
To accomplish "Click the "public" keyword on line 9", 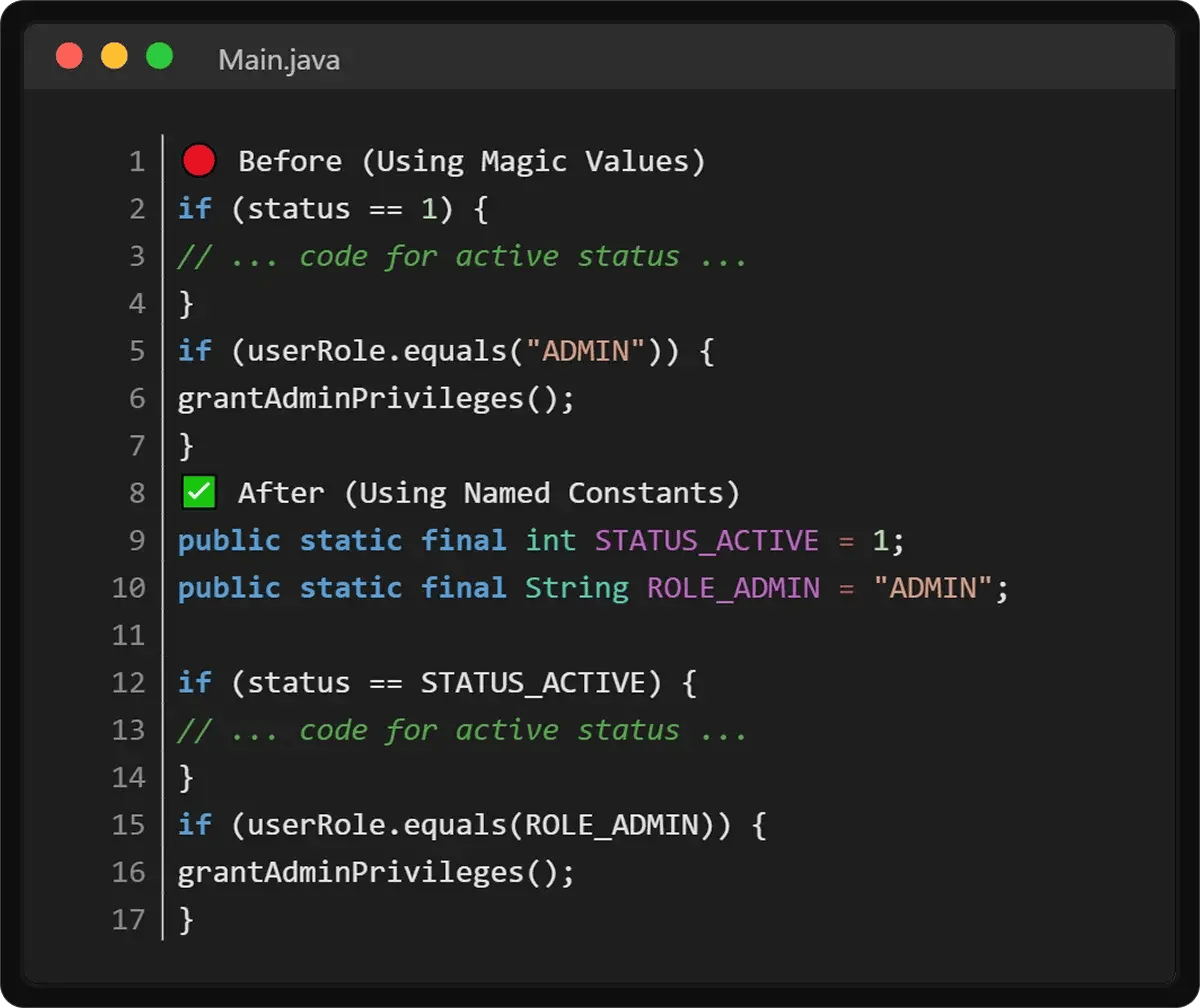I will pyautogui.click(x=229, y=541).
